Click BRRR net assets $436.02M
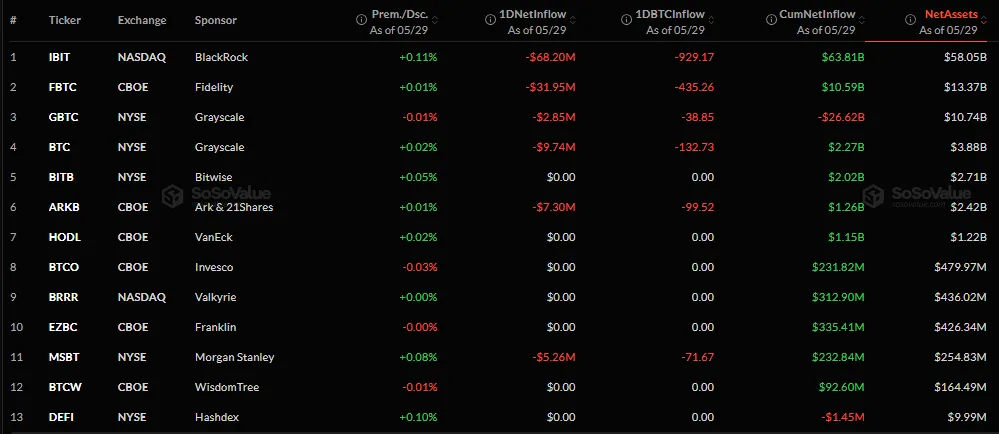The height and width of the screenshot is (434, 999). pyautogui.click(x=961, y=297)
